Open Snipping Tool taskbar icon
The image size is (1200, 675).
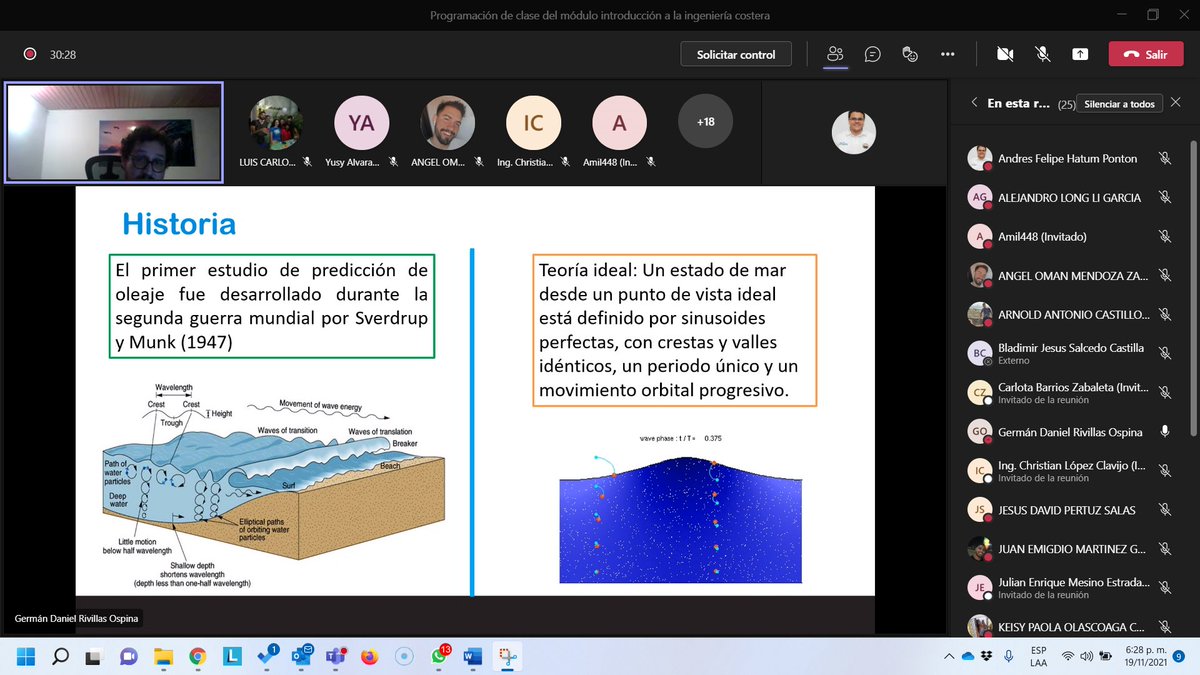coord(508,657)
